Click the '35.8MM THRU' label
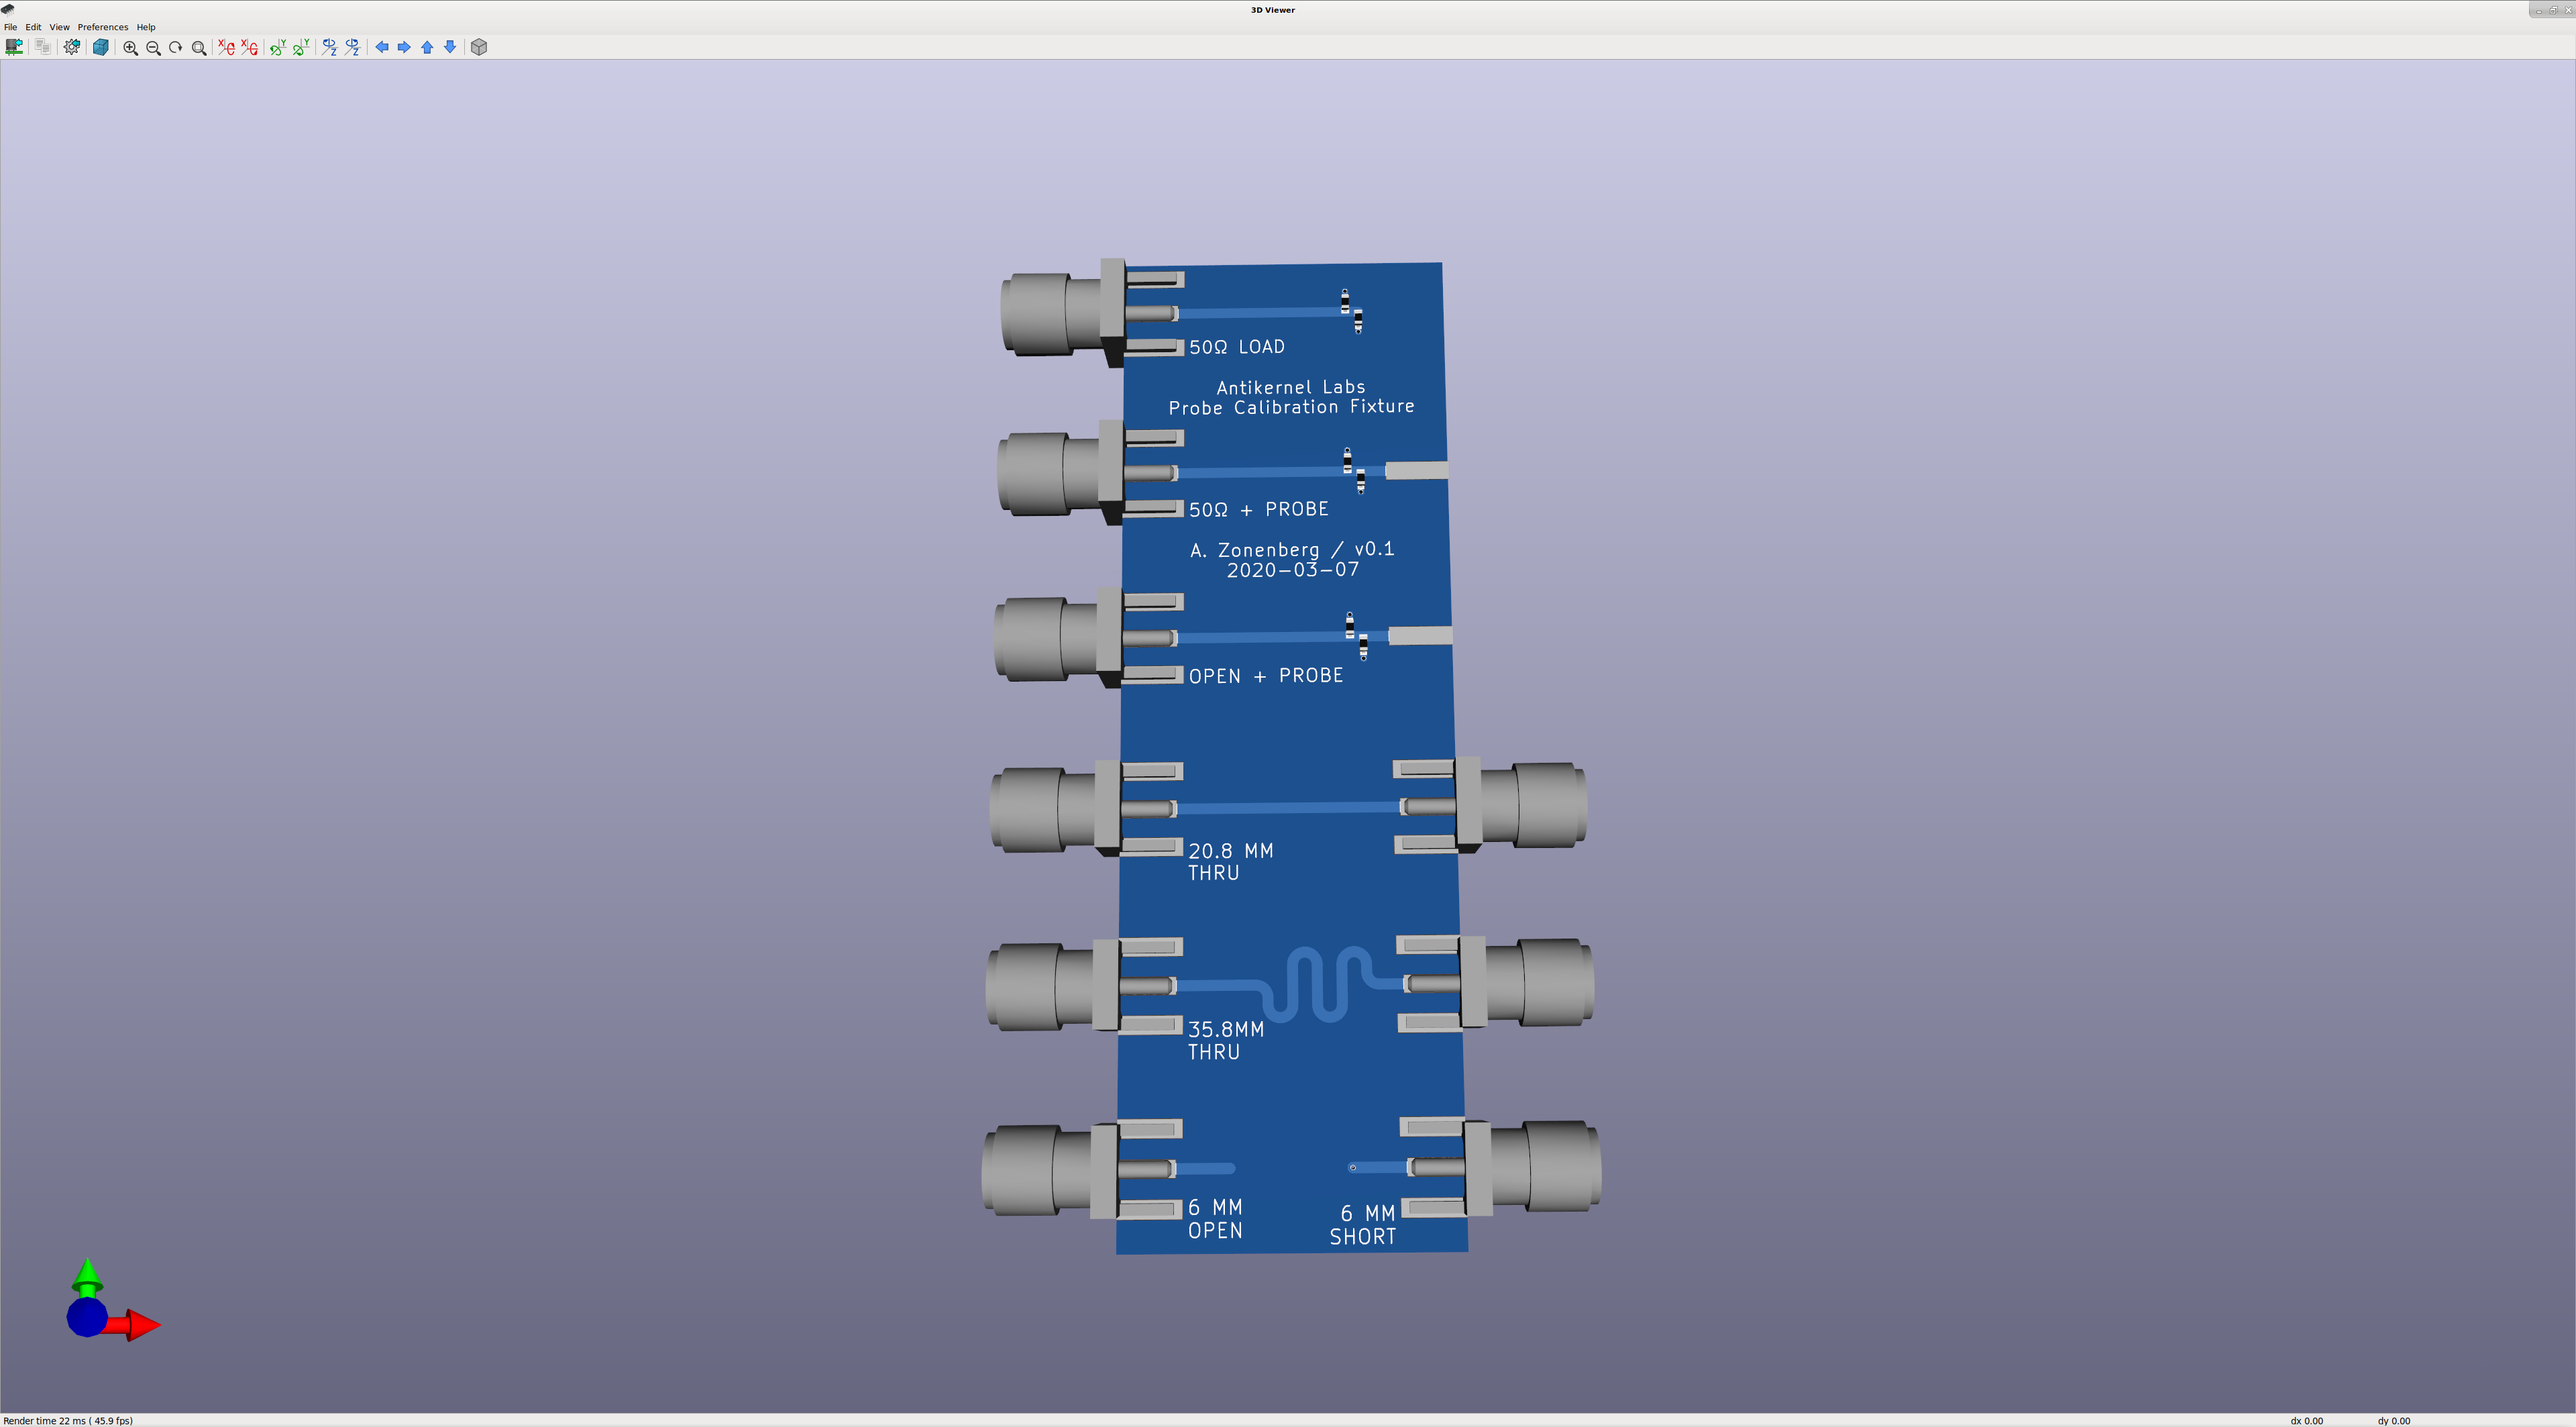 1226,1040
